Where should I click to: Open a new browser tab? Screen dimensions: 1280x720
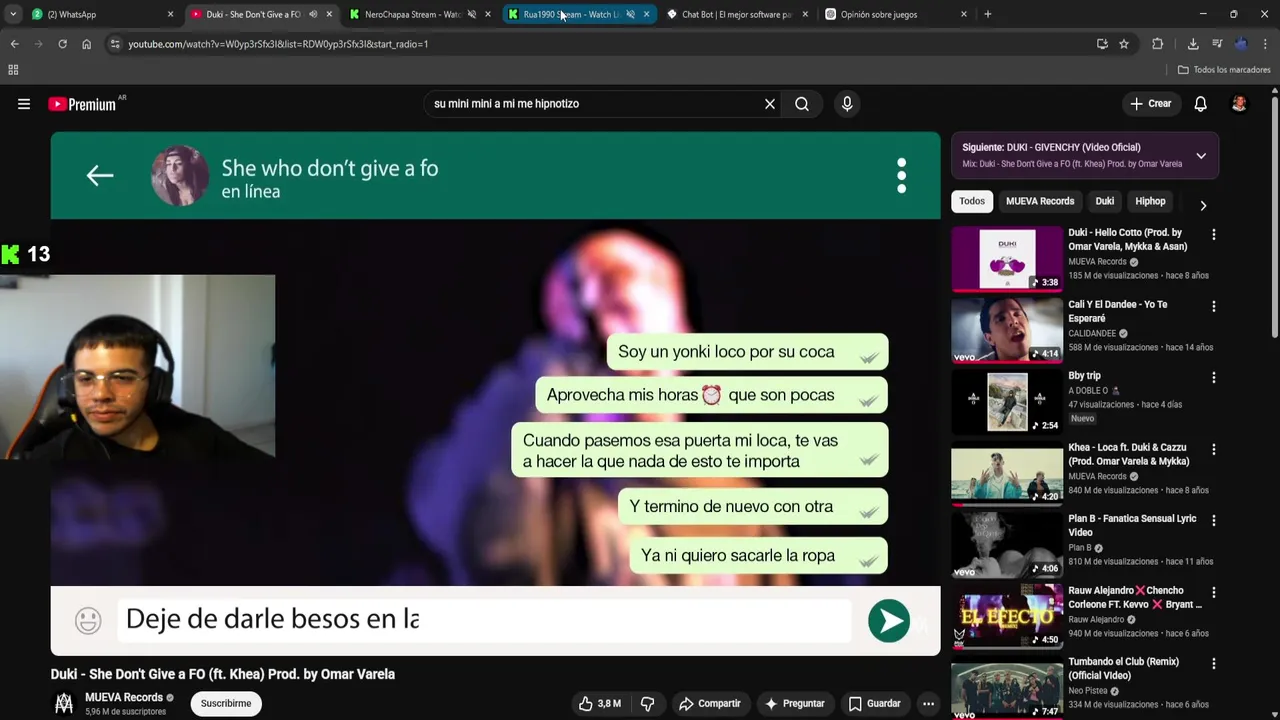click(x=988, y=14)
